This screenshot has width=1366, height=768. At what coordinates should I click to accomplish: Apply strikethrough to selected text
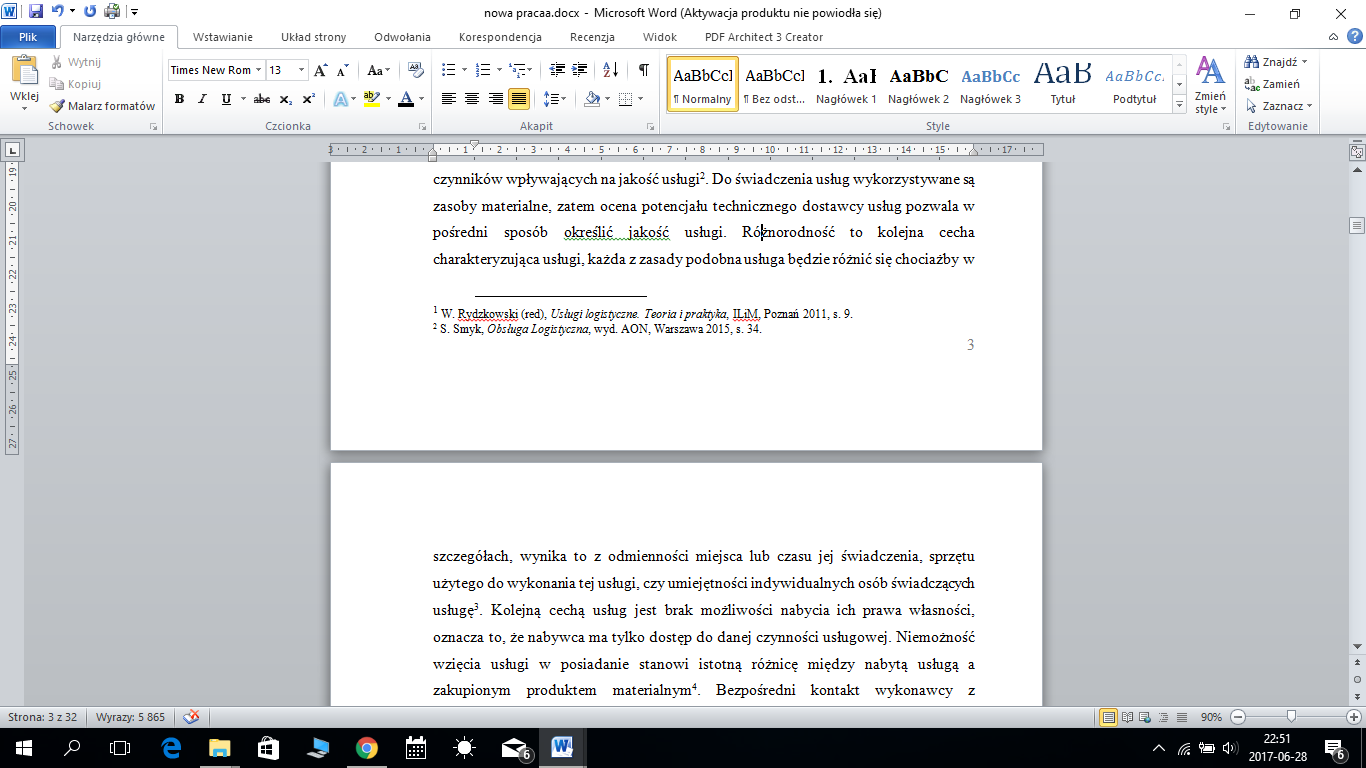coord(262,99)
